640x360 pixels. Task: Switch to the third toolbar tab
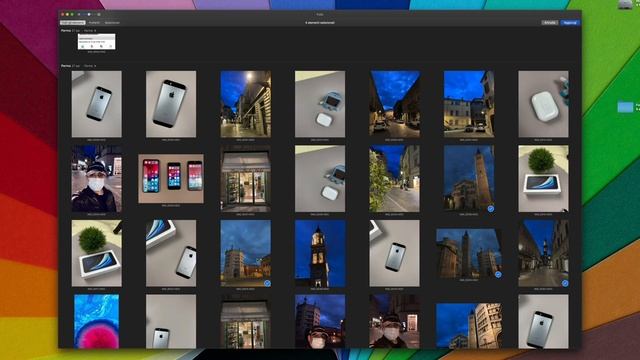112,23
